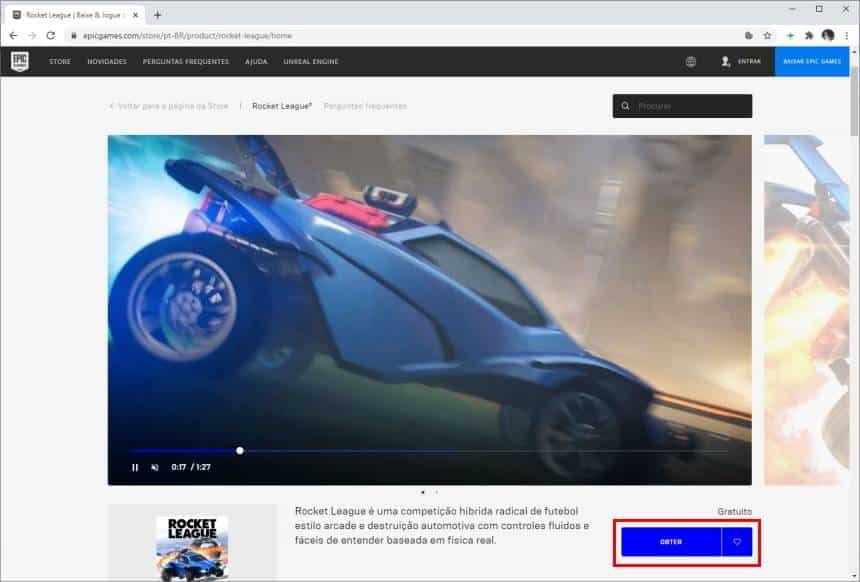Screen dimensions: 860x582
Task: Select the second carousel dot indicator
Action: coord(437,492)
